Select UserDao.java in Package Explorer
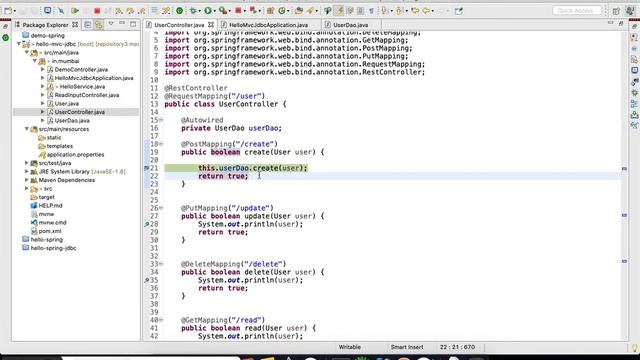 [x=72, y=120]
